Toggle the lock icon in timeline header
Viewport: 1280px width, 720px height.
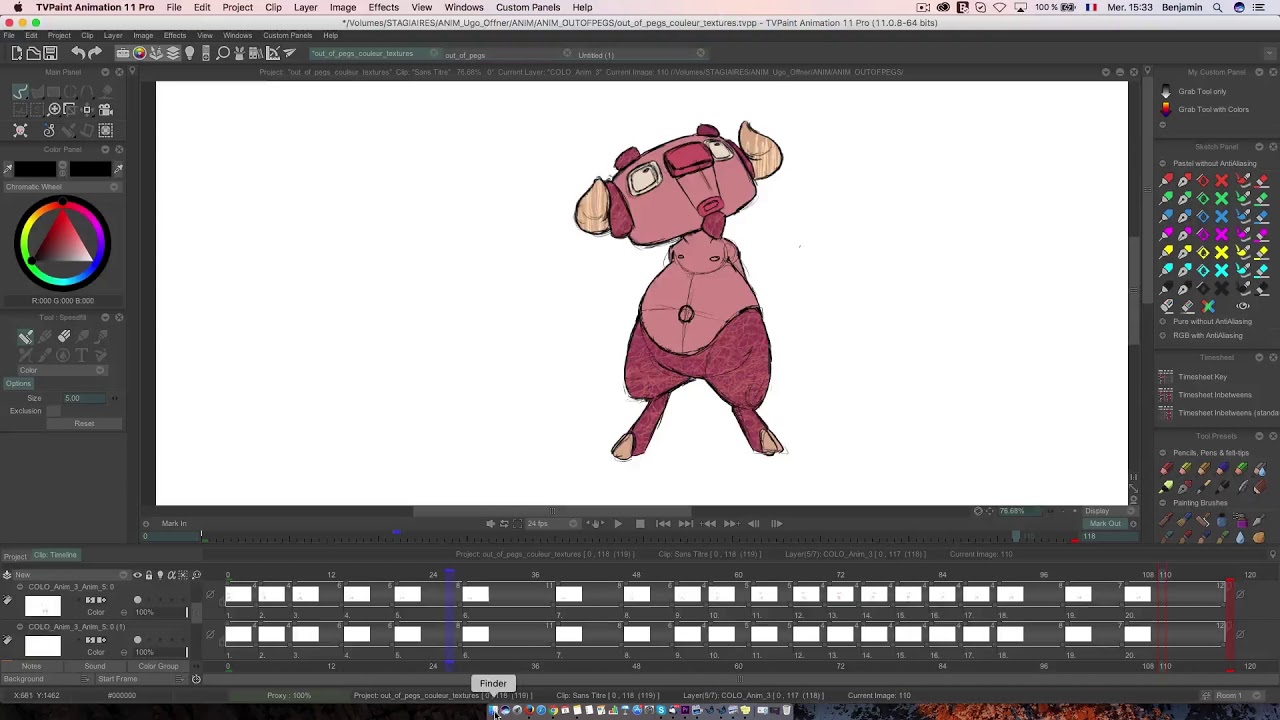[149, 575]
